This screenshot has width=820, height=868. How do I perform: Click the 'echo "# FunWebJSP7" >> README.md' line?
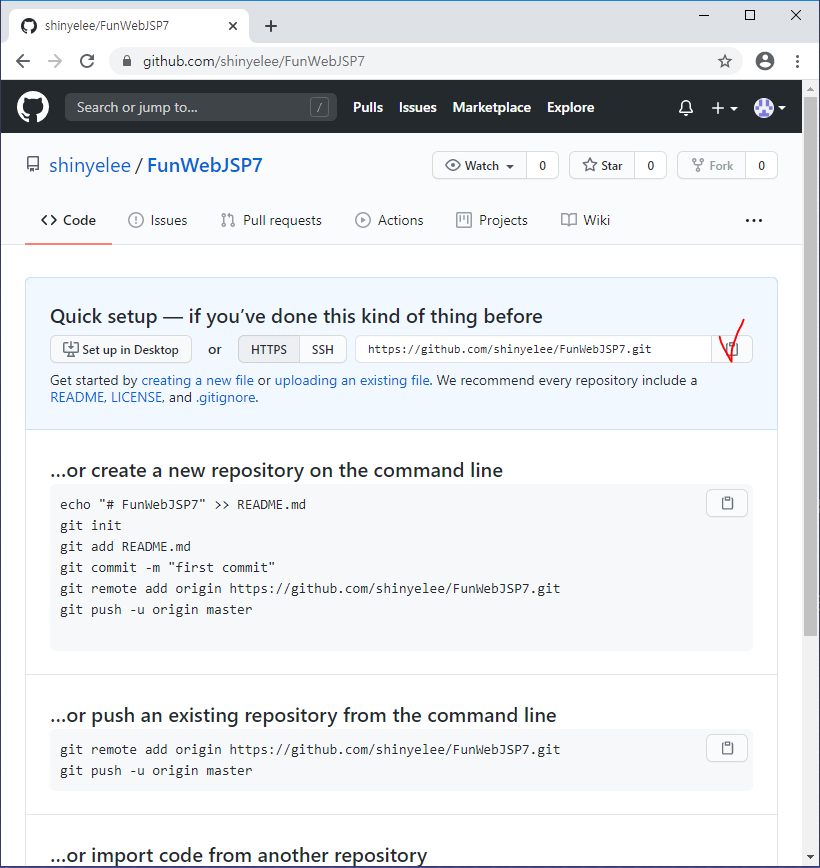[x=183, y=504]
